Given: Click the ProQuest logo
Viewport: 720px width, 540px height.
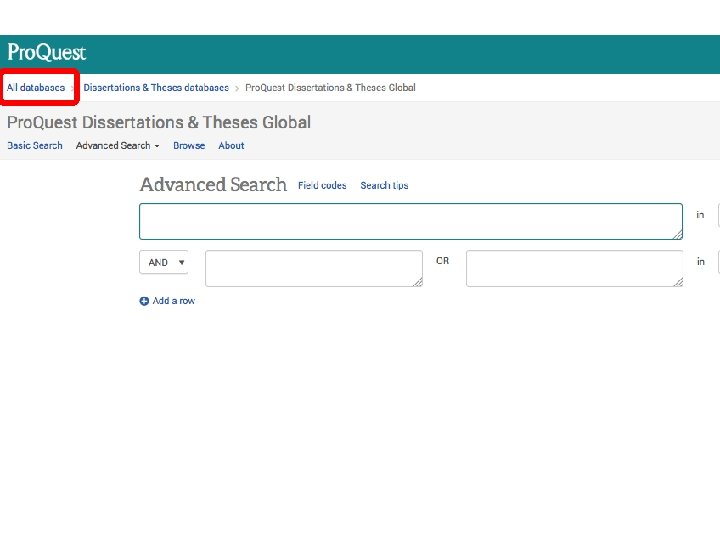Looking at the screenshot, I should [46, 52].
